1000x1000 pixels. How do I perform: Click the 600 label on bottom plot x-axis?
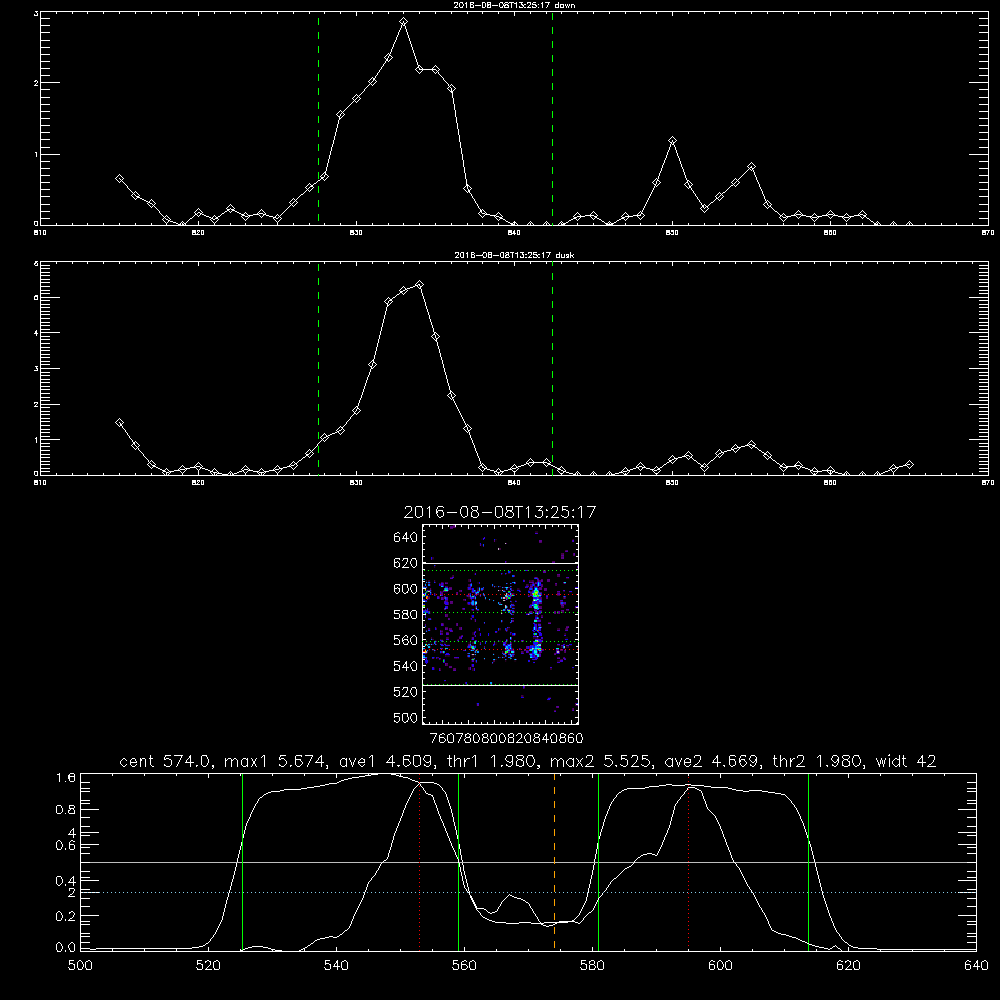coord(720,966)
